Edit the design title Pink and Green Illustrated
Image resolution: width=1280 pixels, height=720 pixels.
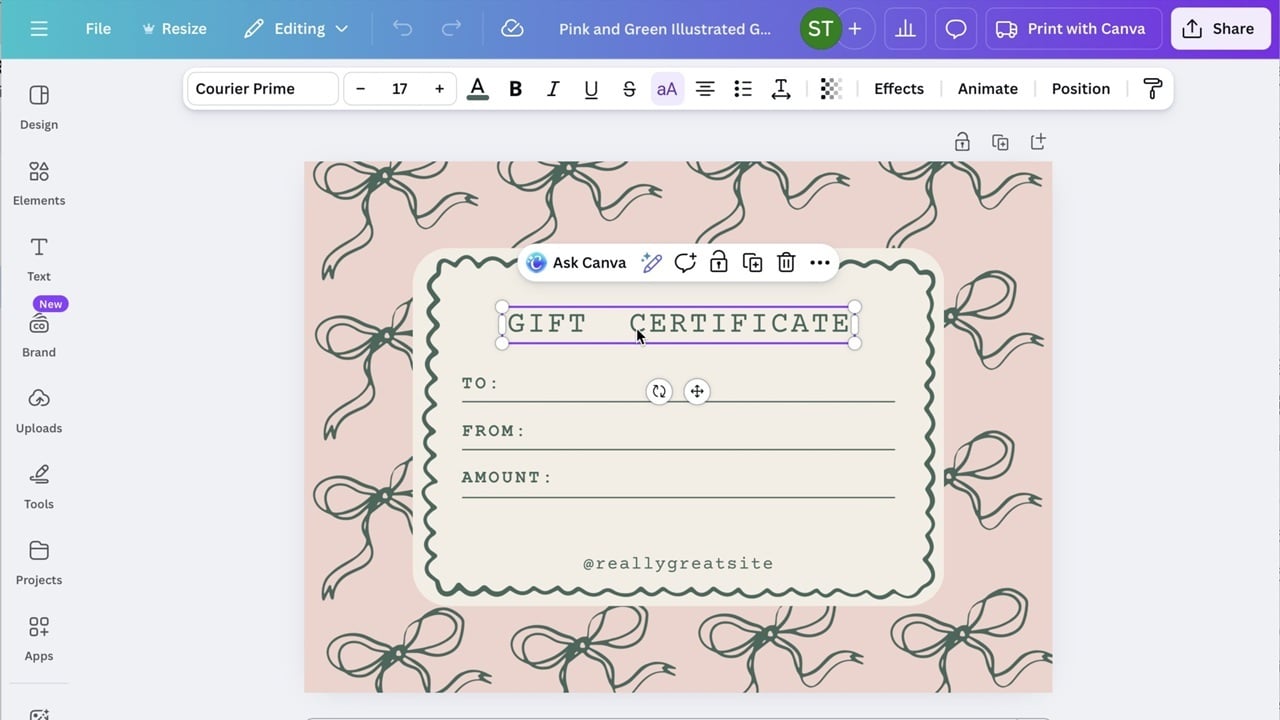(665, 29)
